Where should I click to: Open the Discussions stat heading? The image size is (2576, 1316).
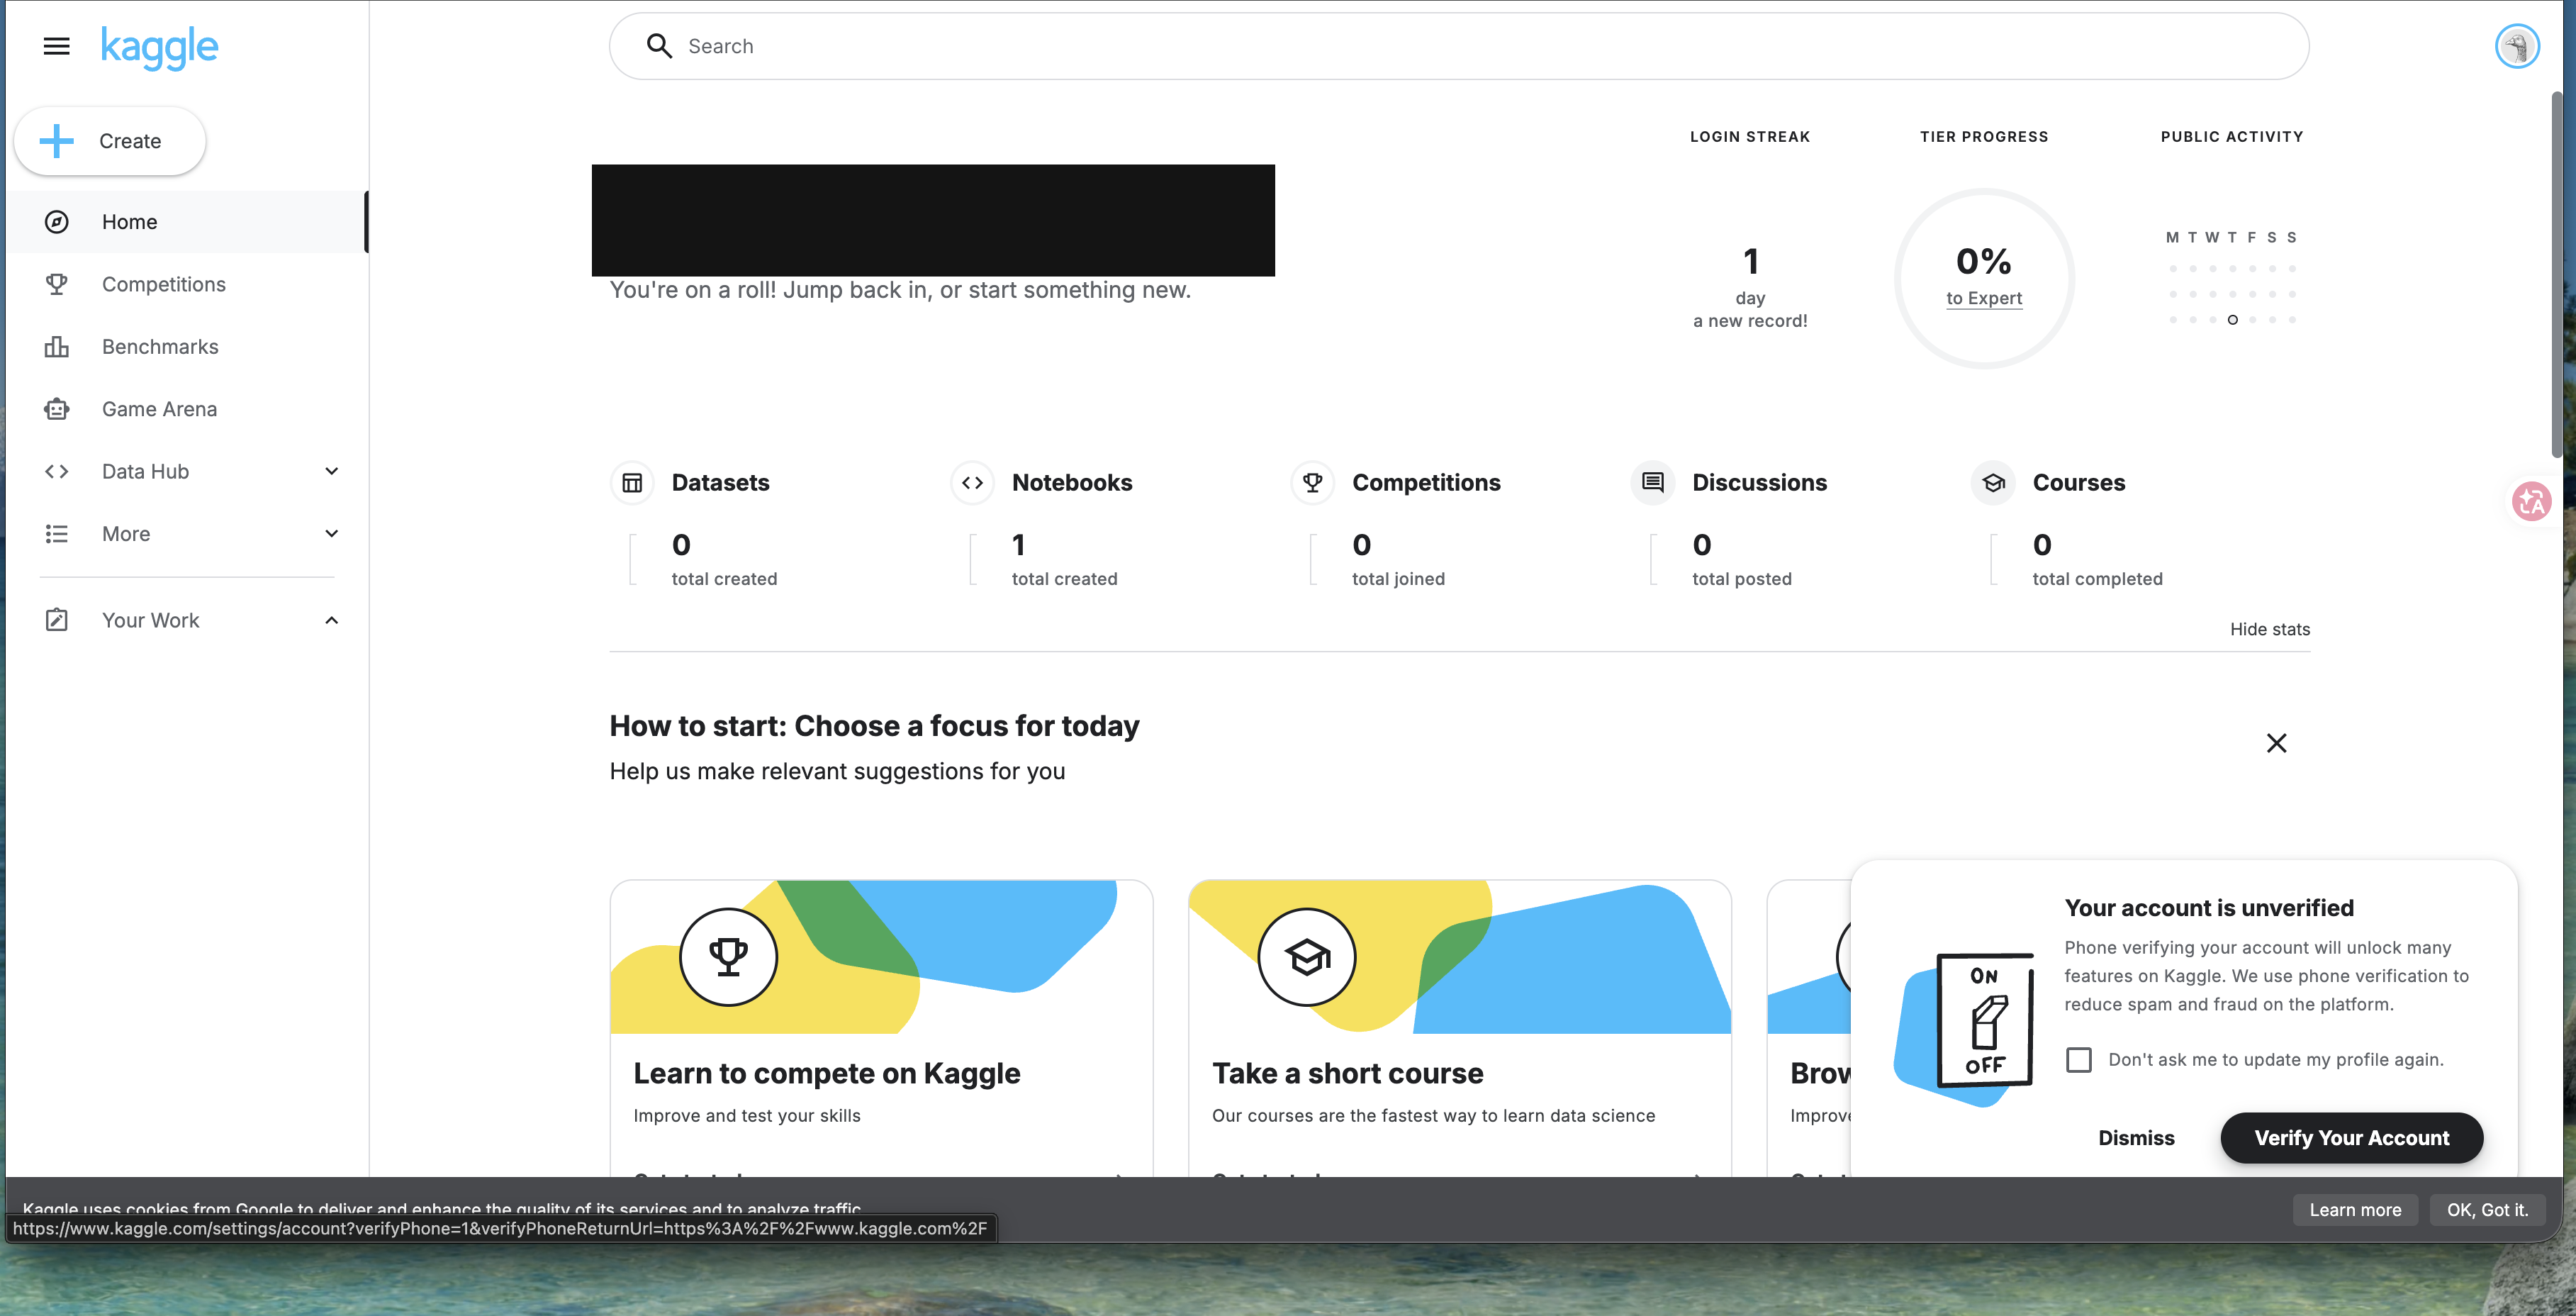click(x=1759, y=483)
